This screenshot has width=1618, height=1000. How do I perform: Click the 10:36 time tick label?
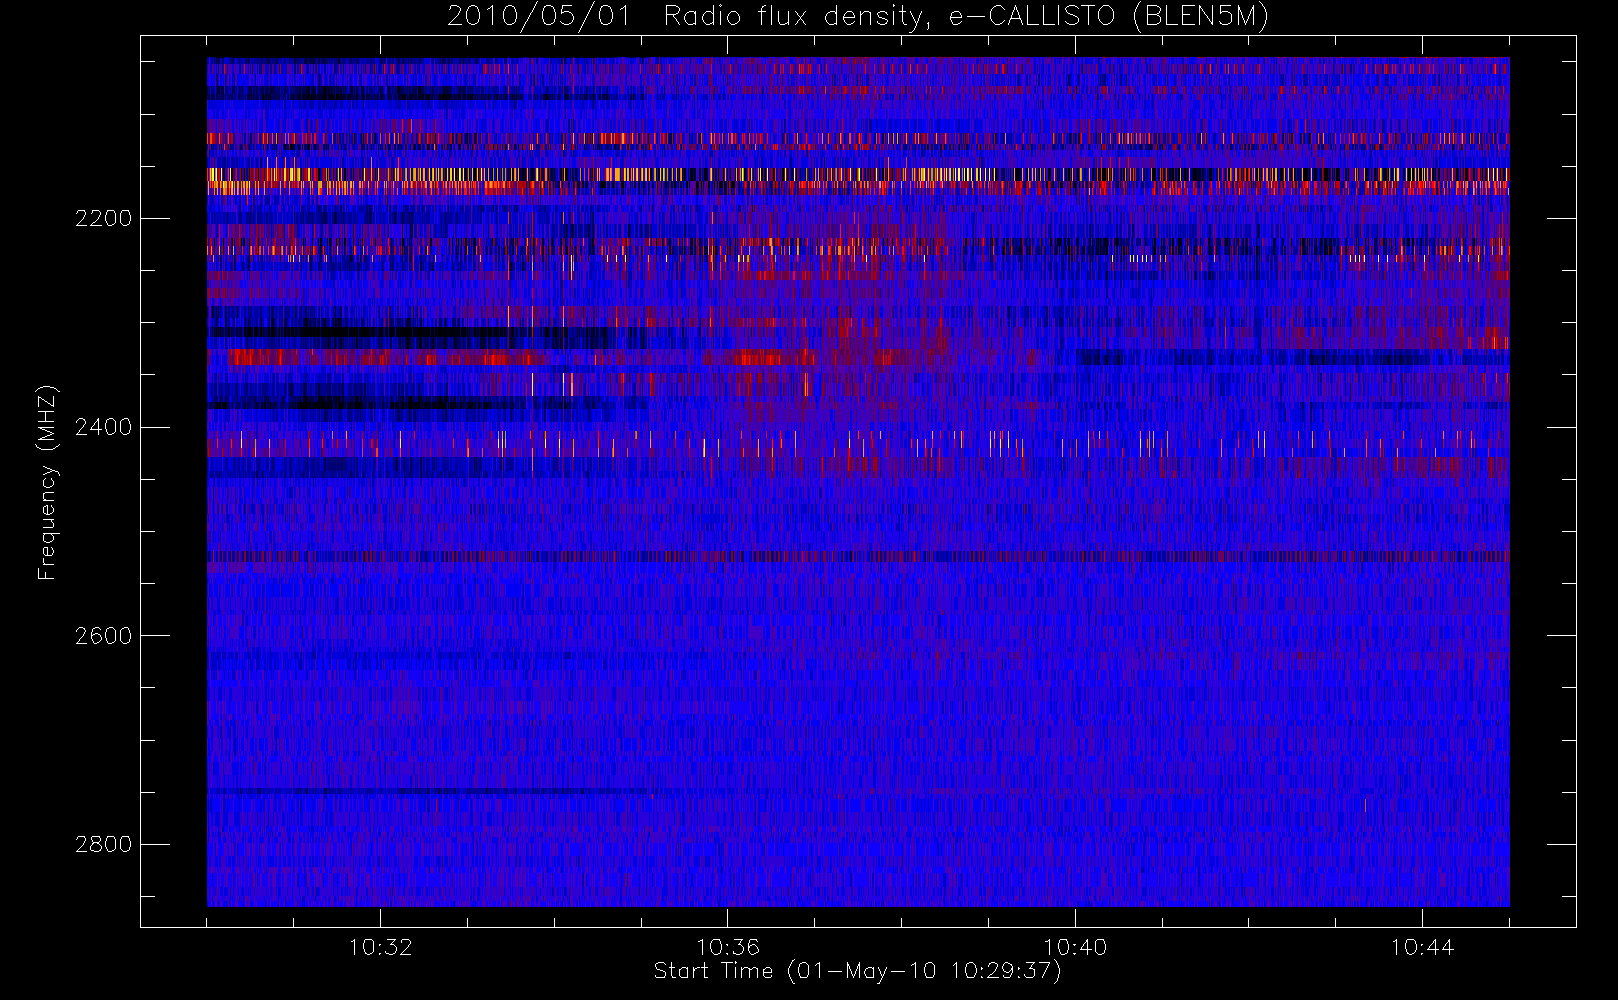(728, 947)
